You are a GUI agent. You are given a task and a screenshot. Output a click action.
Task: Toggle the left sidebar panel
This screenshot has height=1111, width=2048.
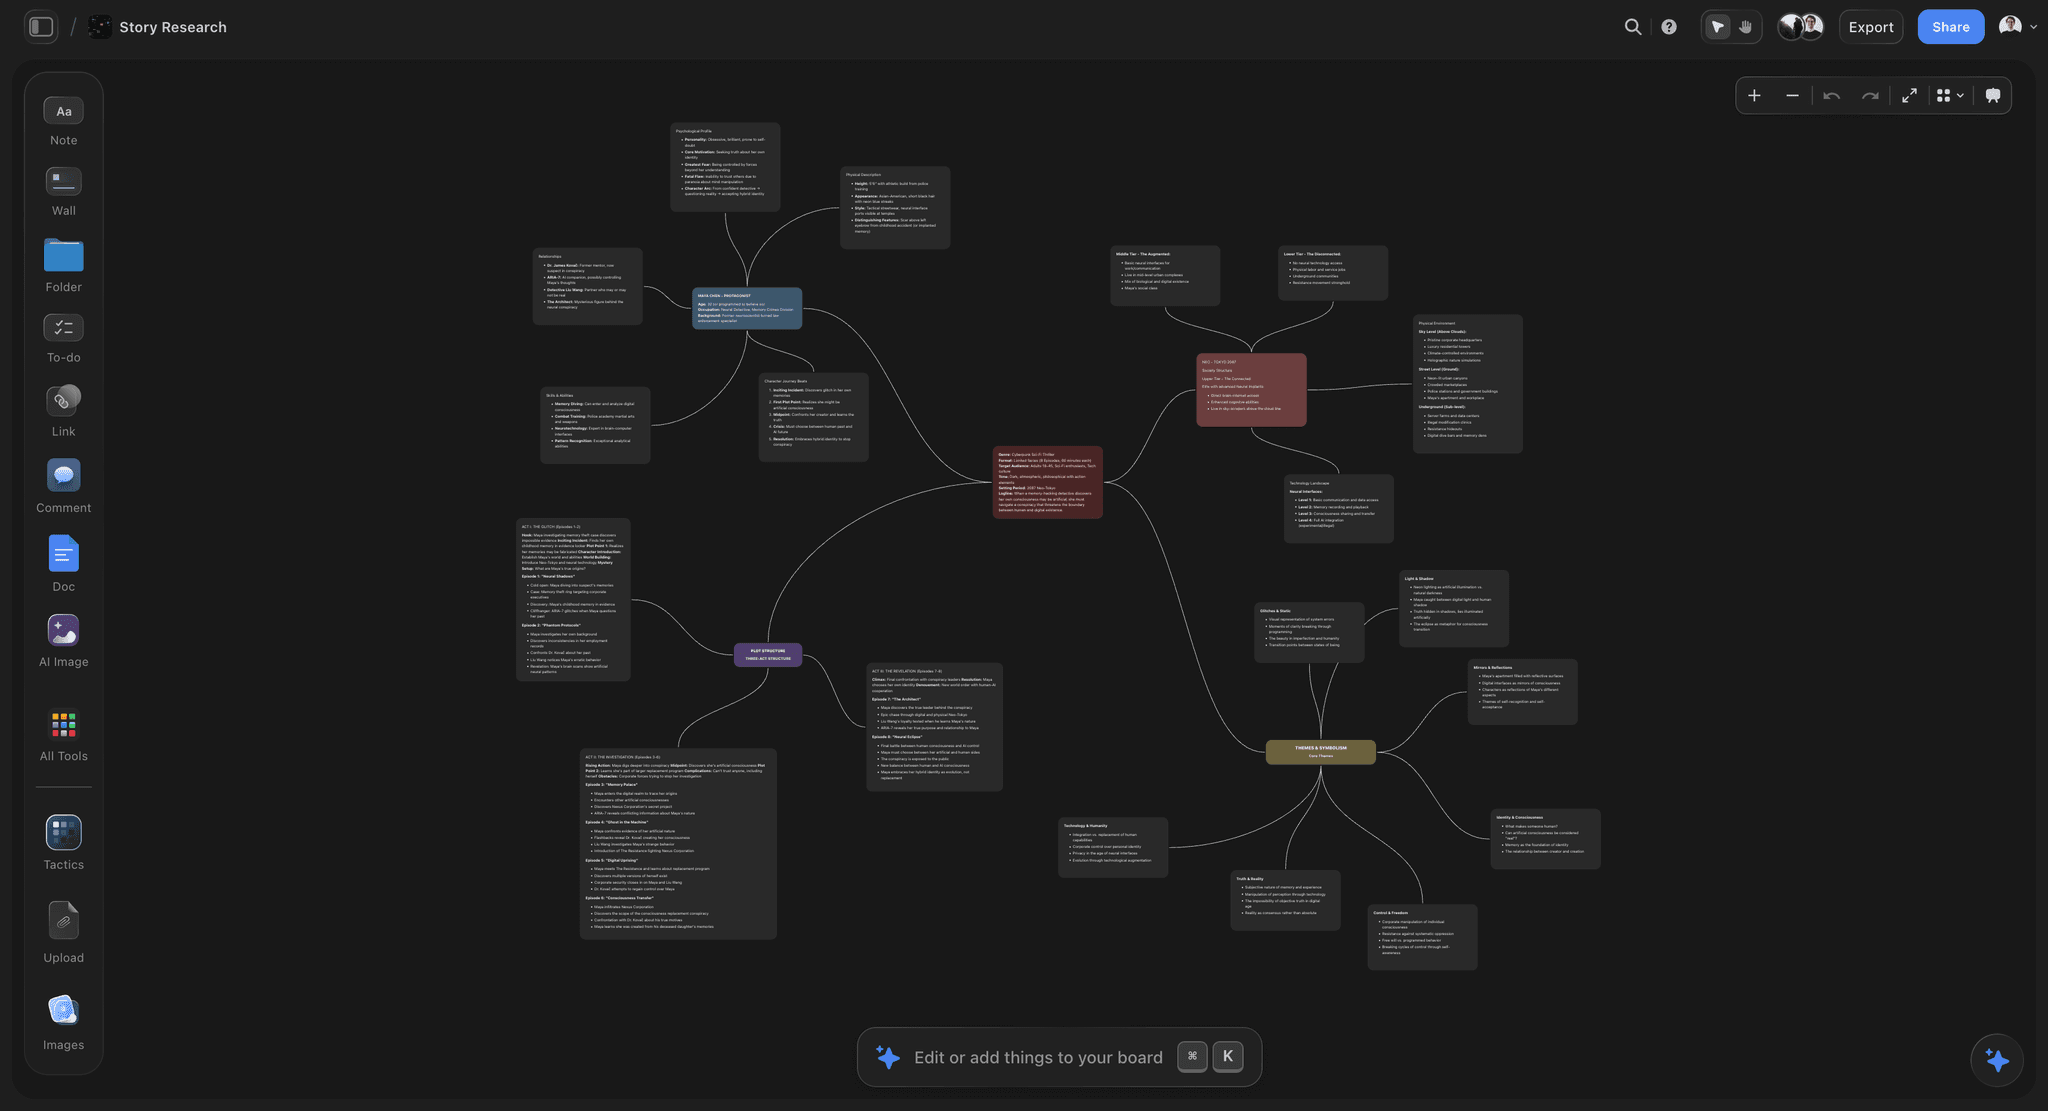pyautogui.click(x=41, y=27)
